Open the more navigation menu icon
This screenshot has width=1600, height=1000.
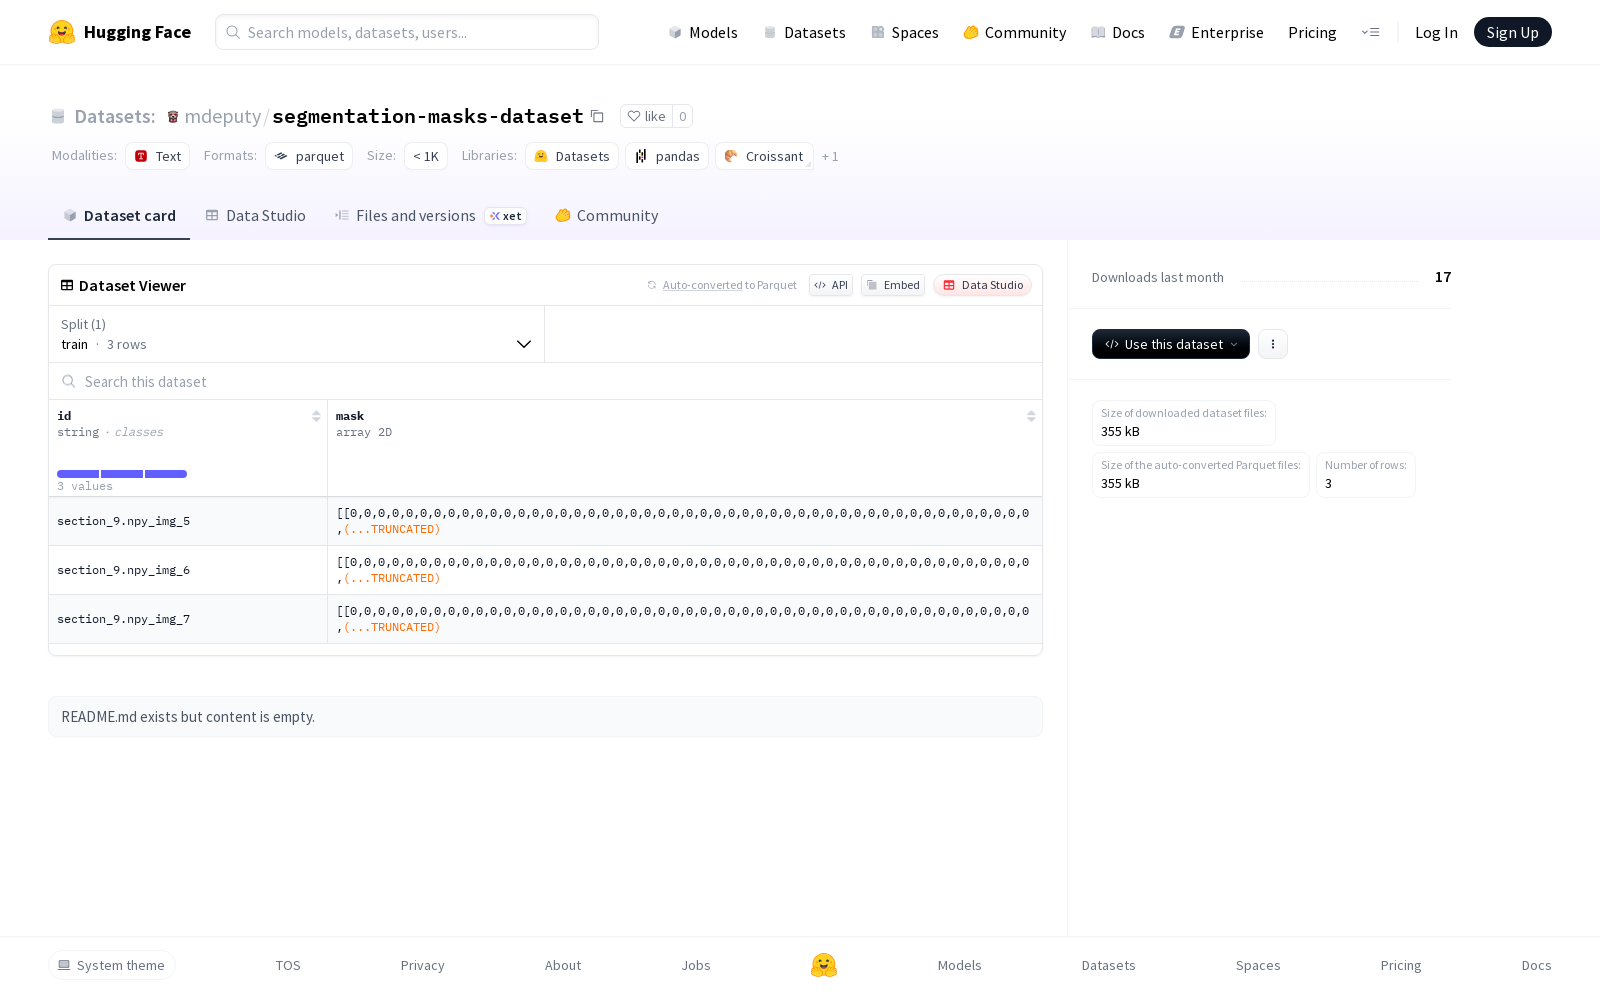click(x=1370, y=32)
